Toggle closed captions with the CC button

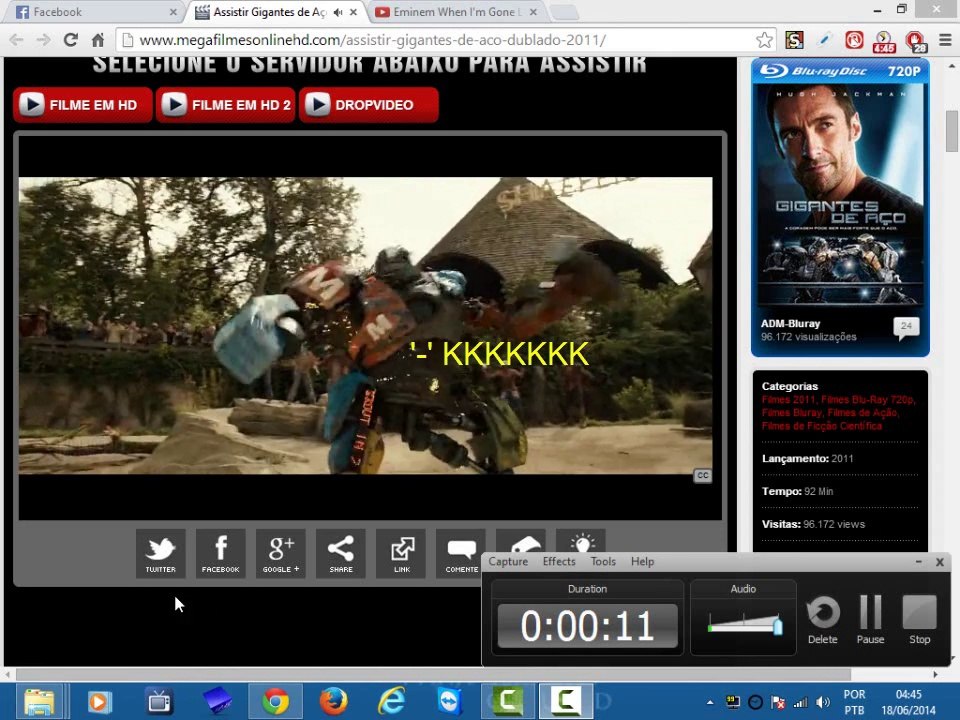702,476
